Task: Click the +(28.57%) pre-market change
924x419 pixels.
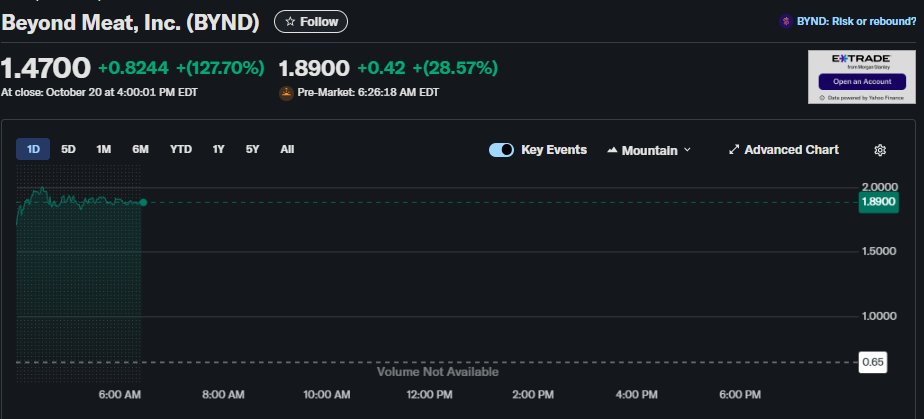Action: 456,68
